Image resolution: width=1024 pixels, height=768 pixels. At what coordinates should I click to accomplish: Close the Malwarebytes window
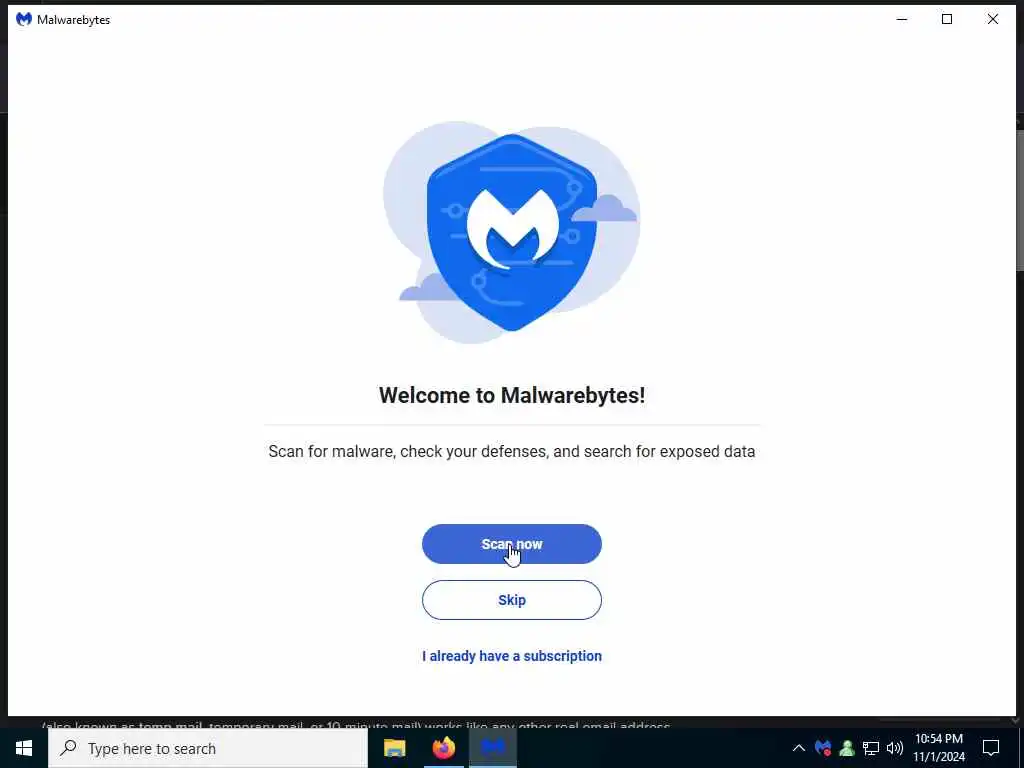993,20
